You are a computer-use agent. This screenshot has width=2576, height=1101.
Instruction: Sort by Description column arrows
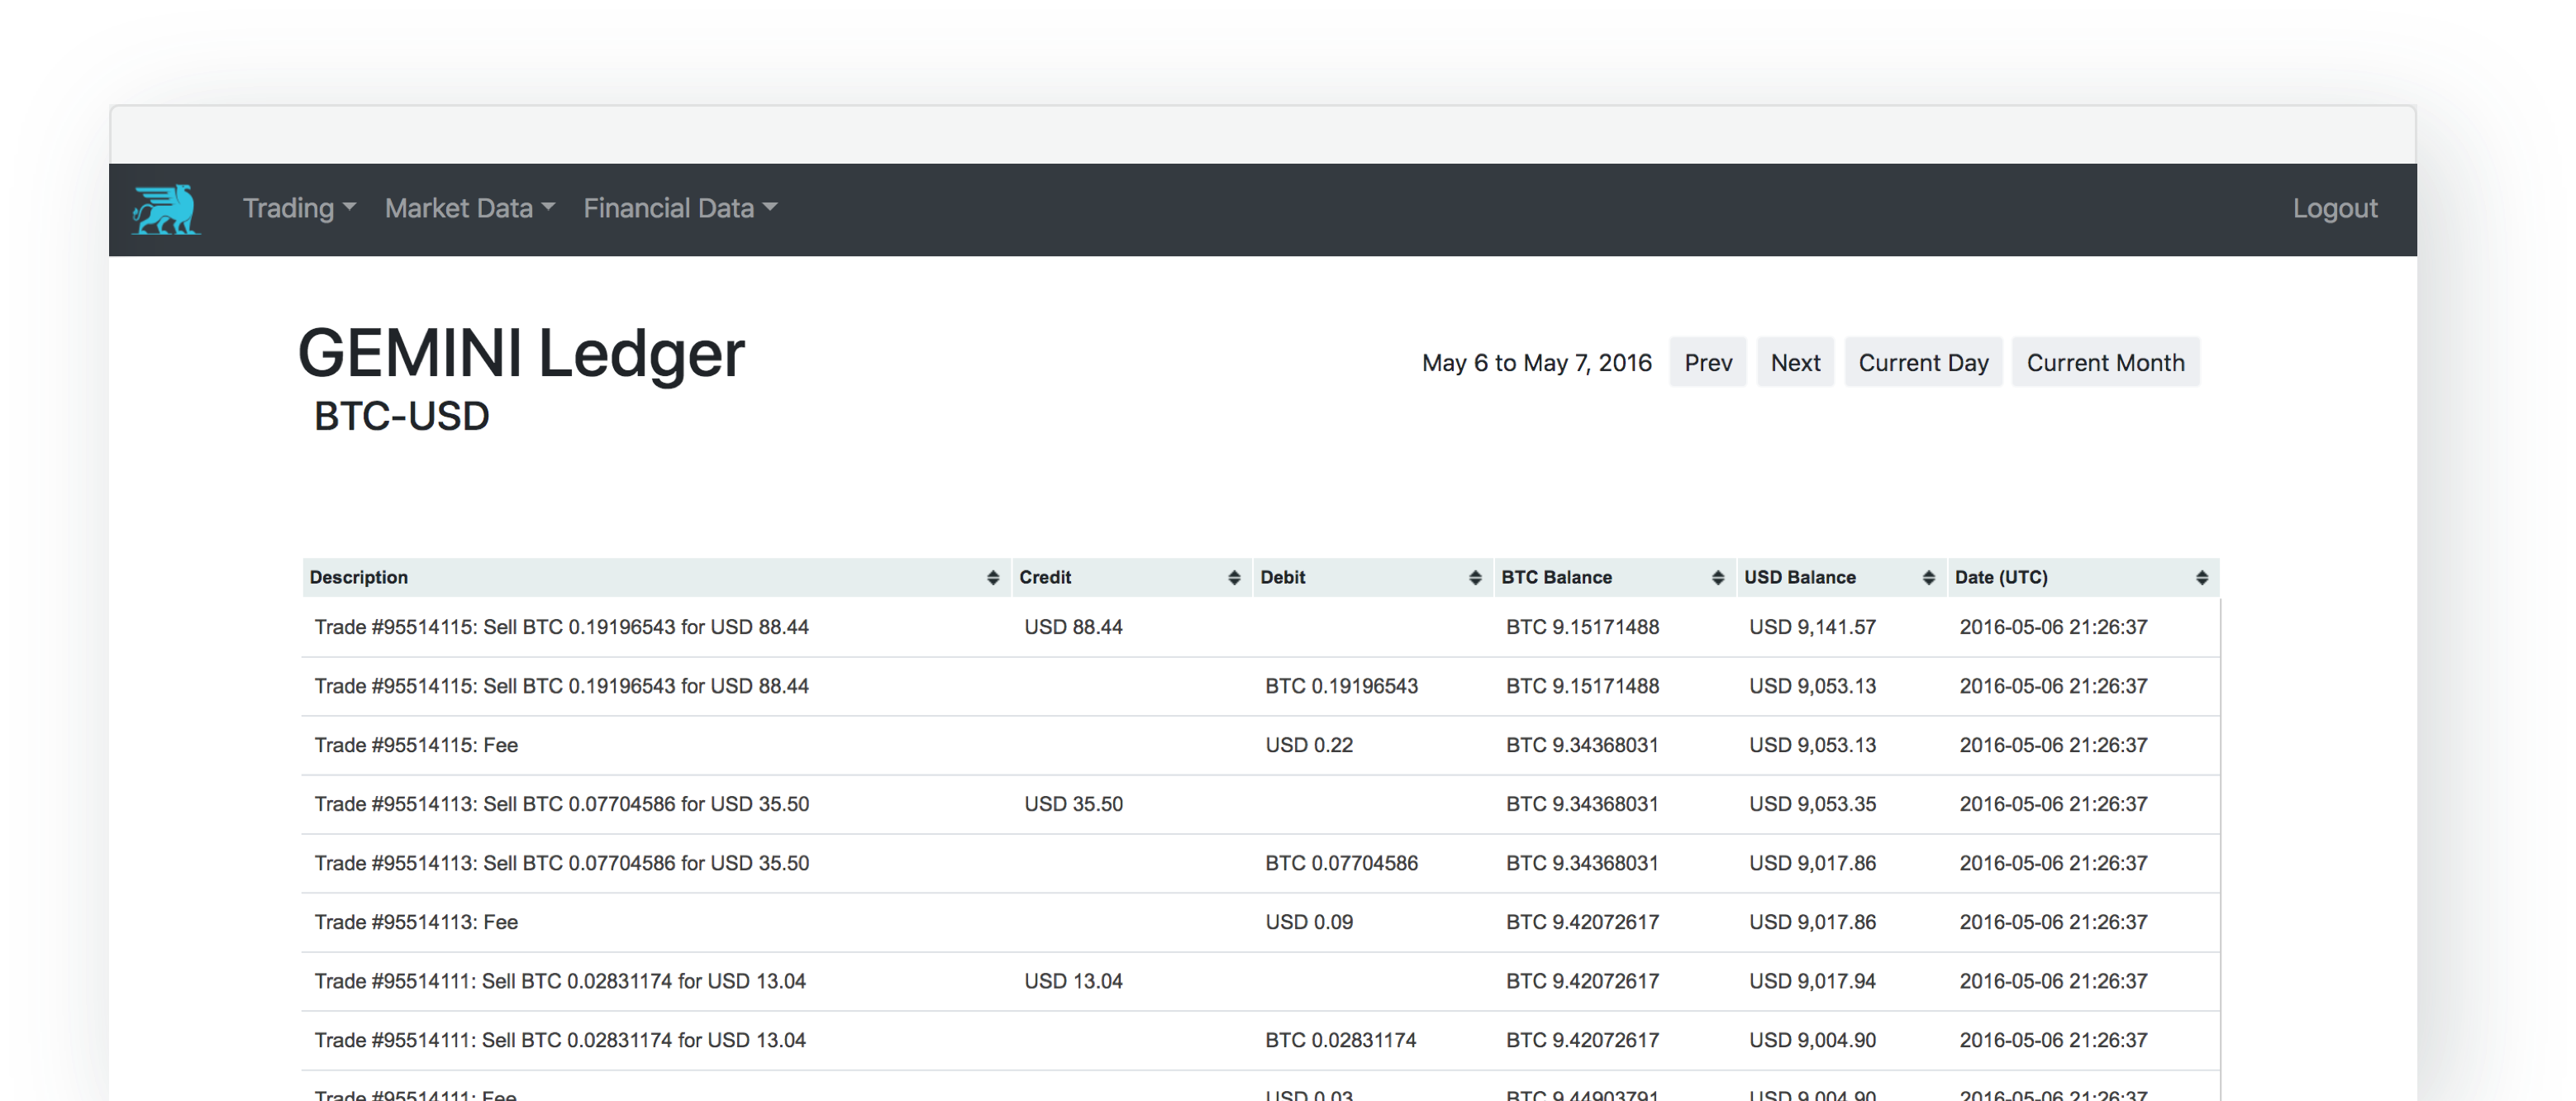(x=992, y=577)
